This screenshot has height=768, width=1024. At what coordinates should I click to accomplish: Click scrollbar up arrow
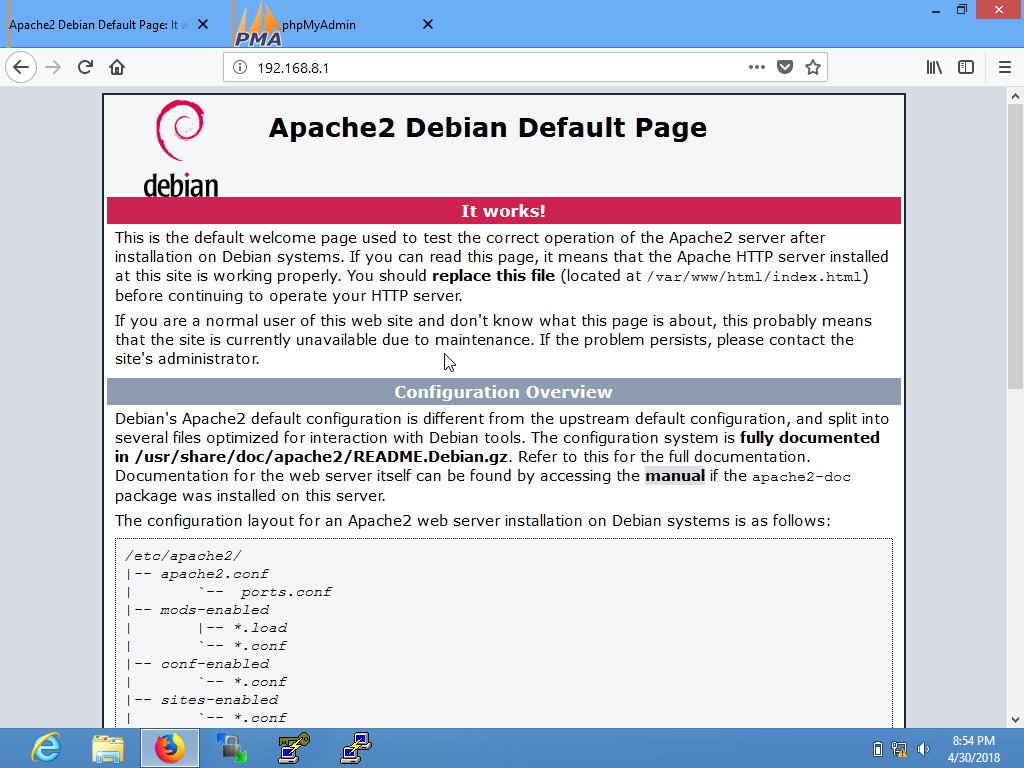coord(1015,96)
